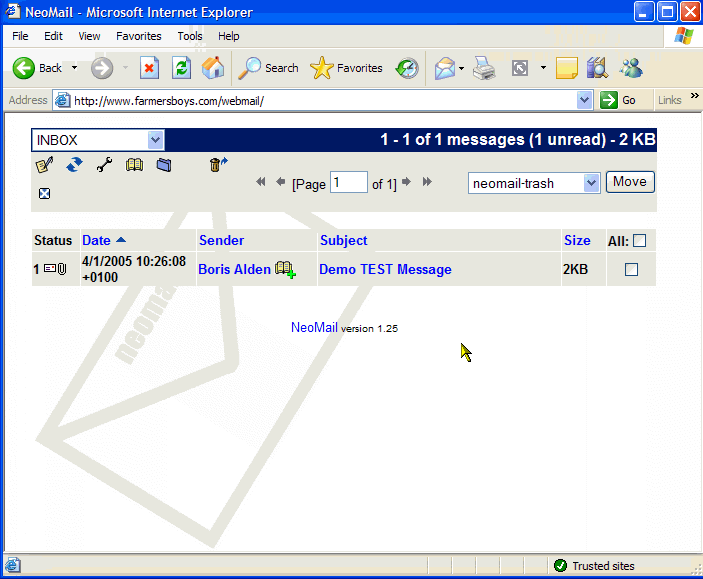Click the date text 4/1/2005 10:26:08
Viewport: 703px width, 579px height.
click(134, 261)
